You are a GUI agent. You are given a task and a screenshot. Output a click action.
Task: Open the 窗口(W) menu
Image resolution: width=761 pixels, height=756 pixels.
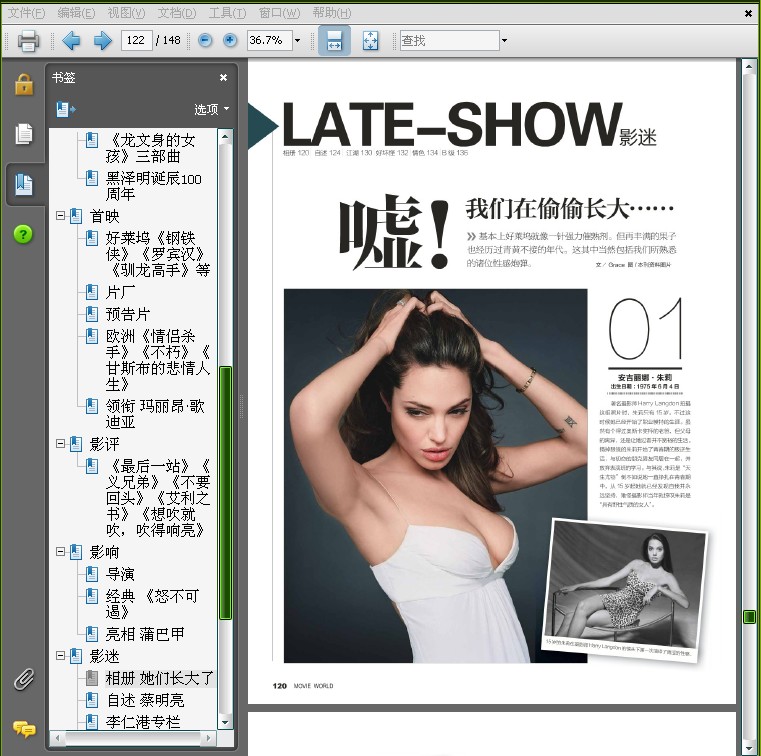pos(280,13)
